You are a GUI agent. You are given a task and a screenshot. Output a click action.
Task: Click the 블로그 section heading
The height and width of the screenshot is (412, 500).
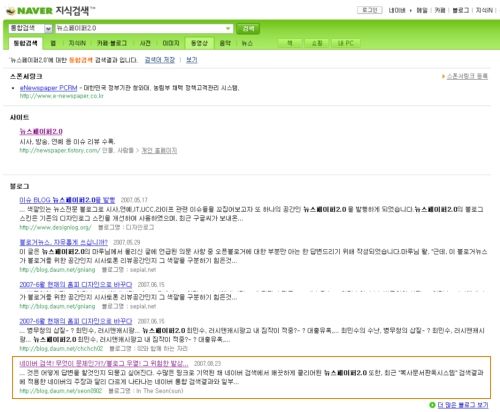tap(19, 186)
